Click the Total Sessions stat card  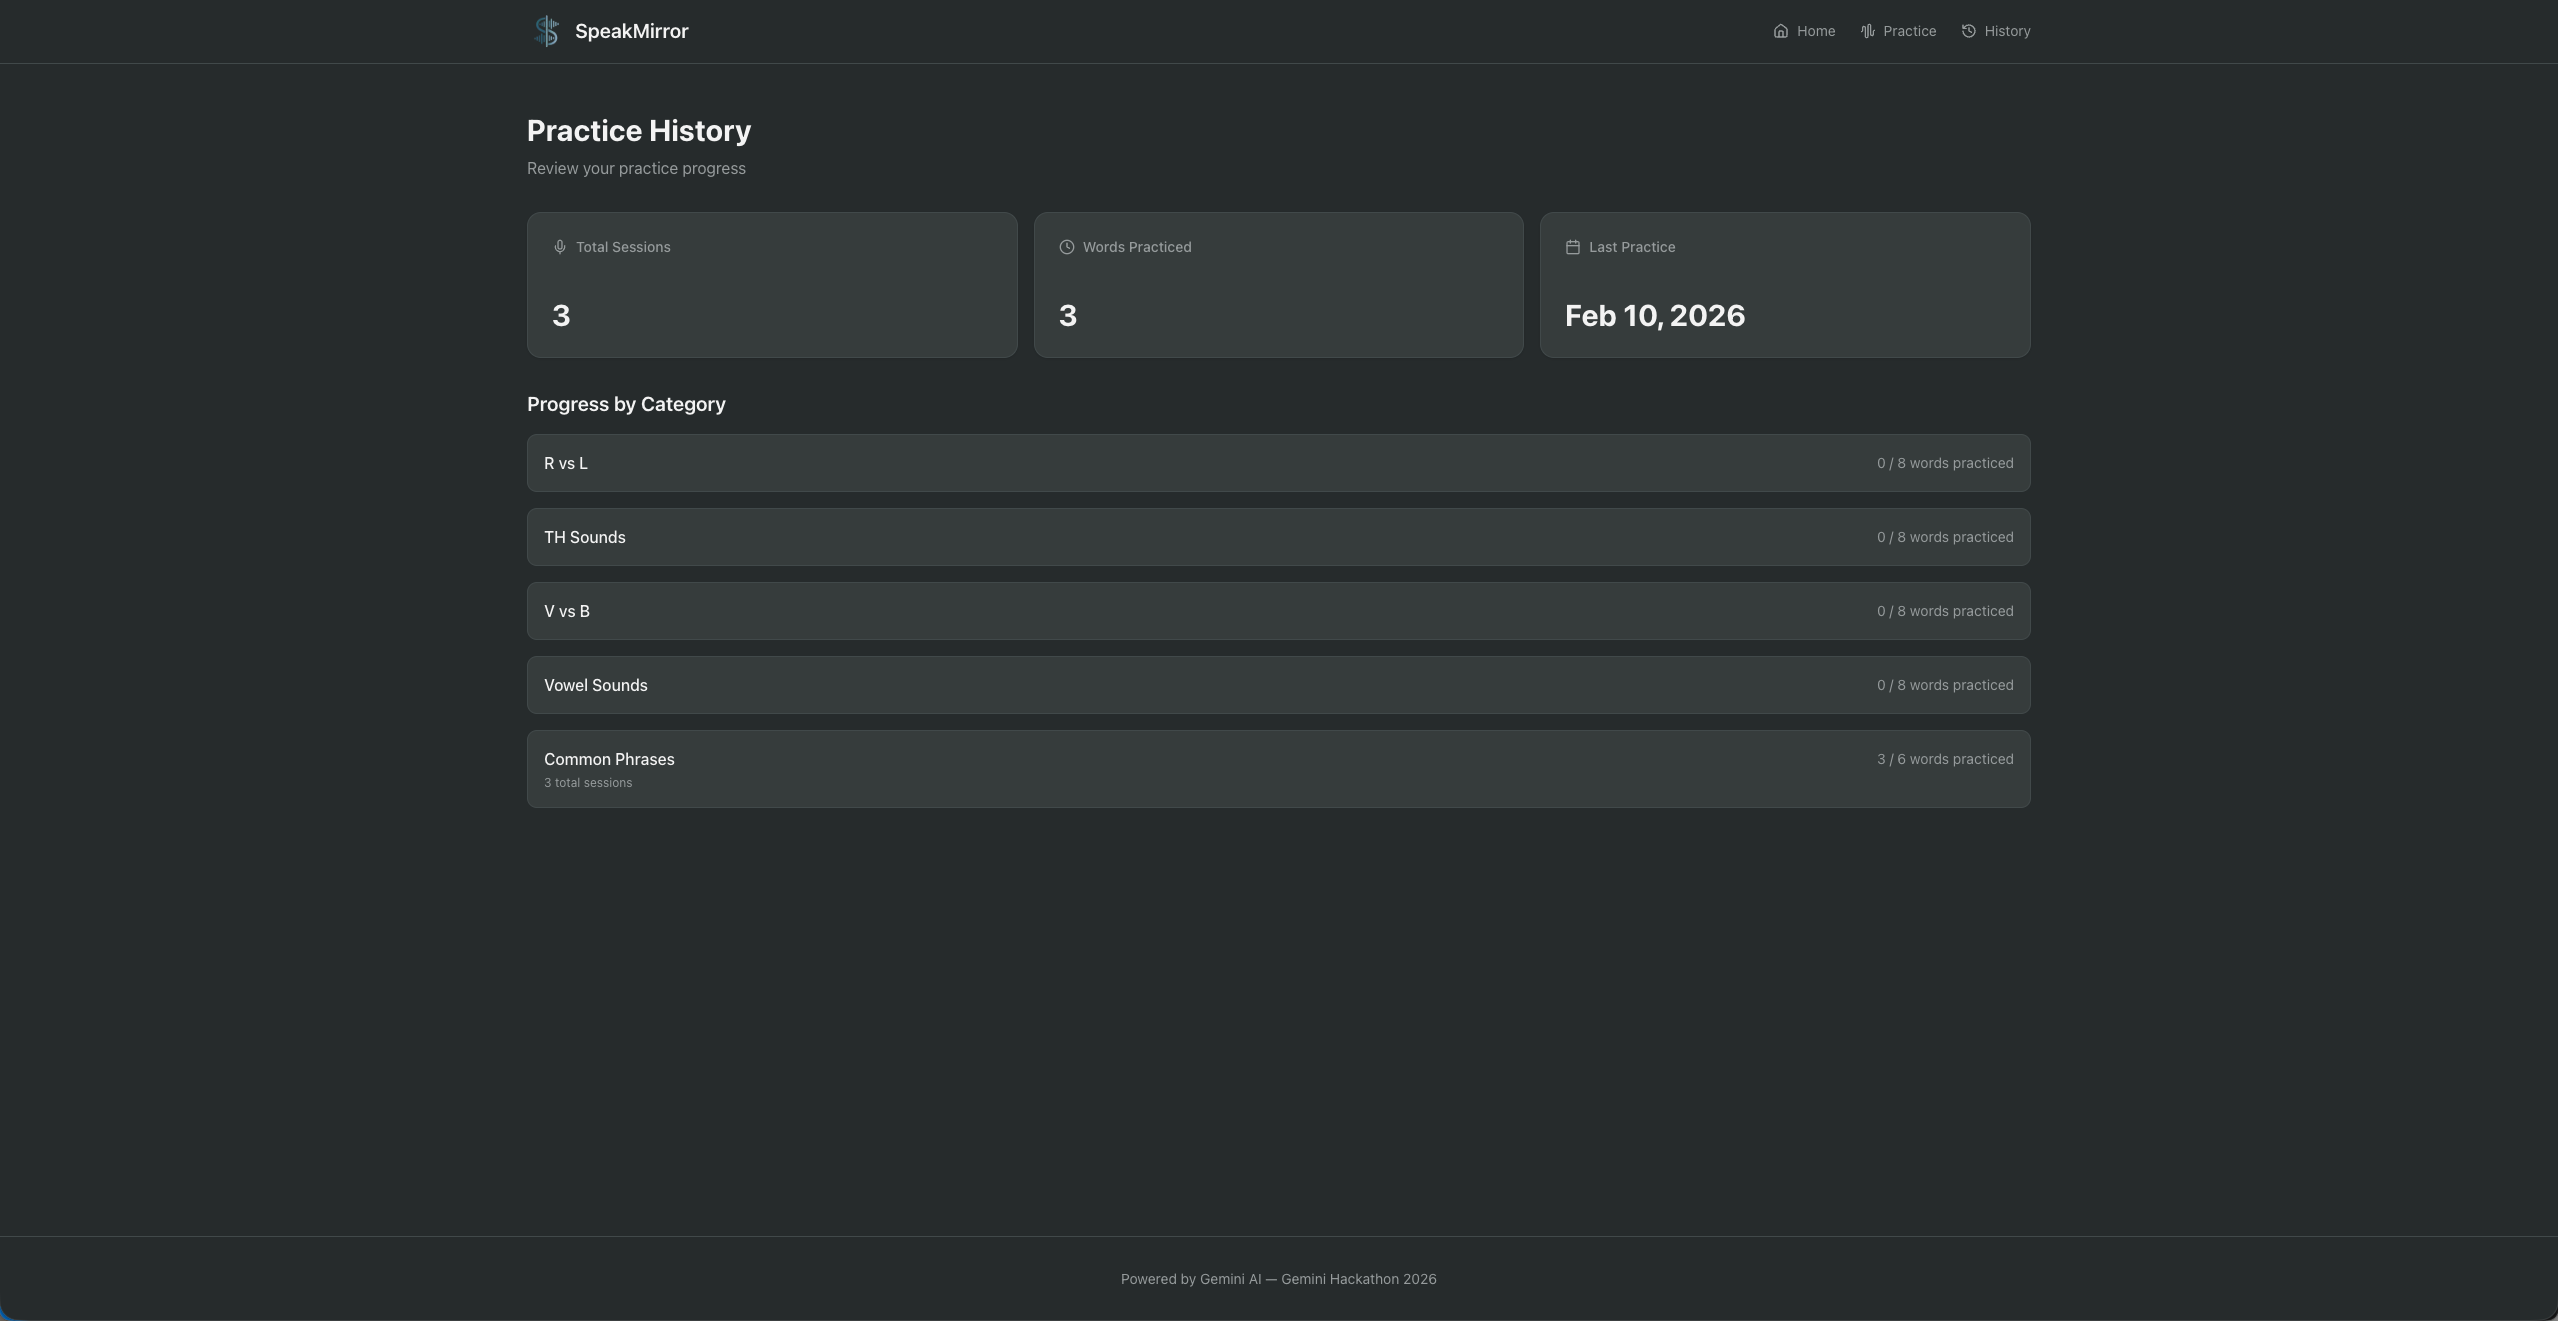click(x=771, y=285)
